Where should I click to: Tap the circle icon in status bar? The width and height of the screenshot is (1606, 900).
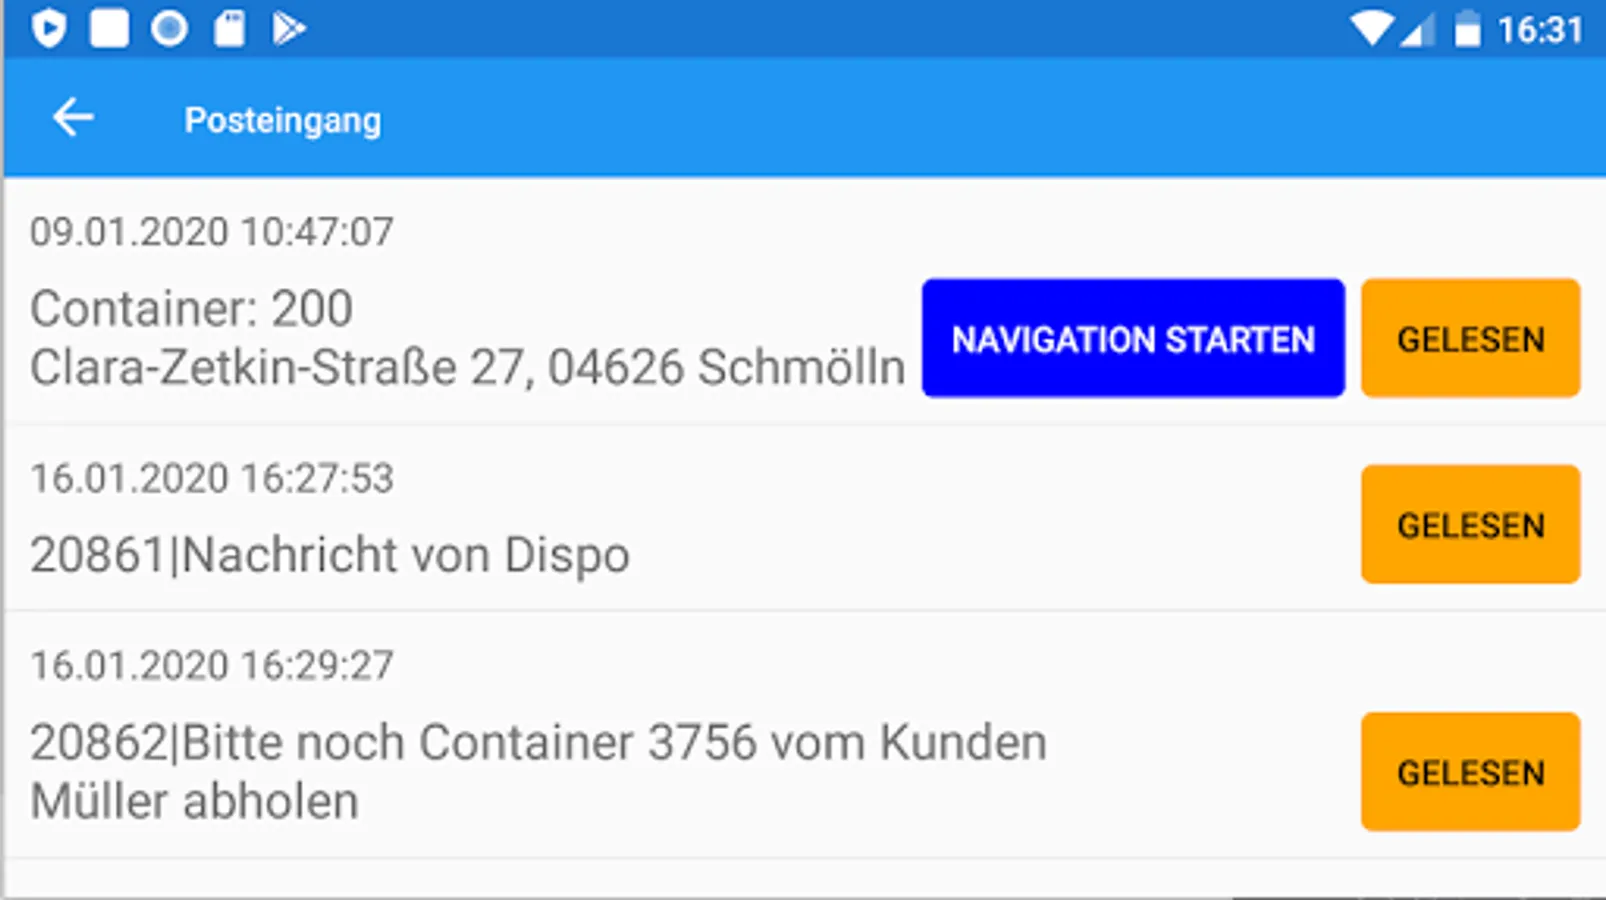169,28
